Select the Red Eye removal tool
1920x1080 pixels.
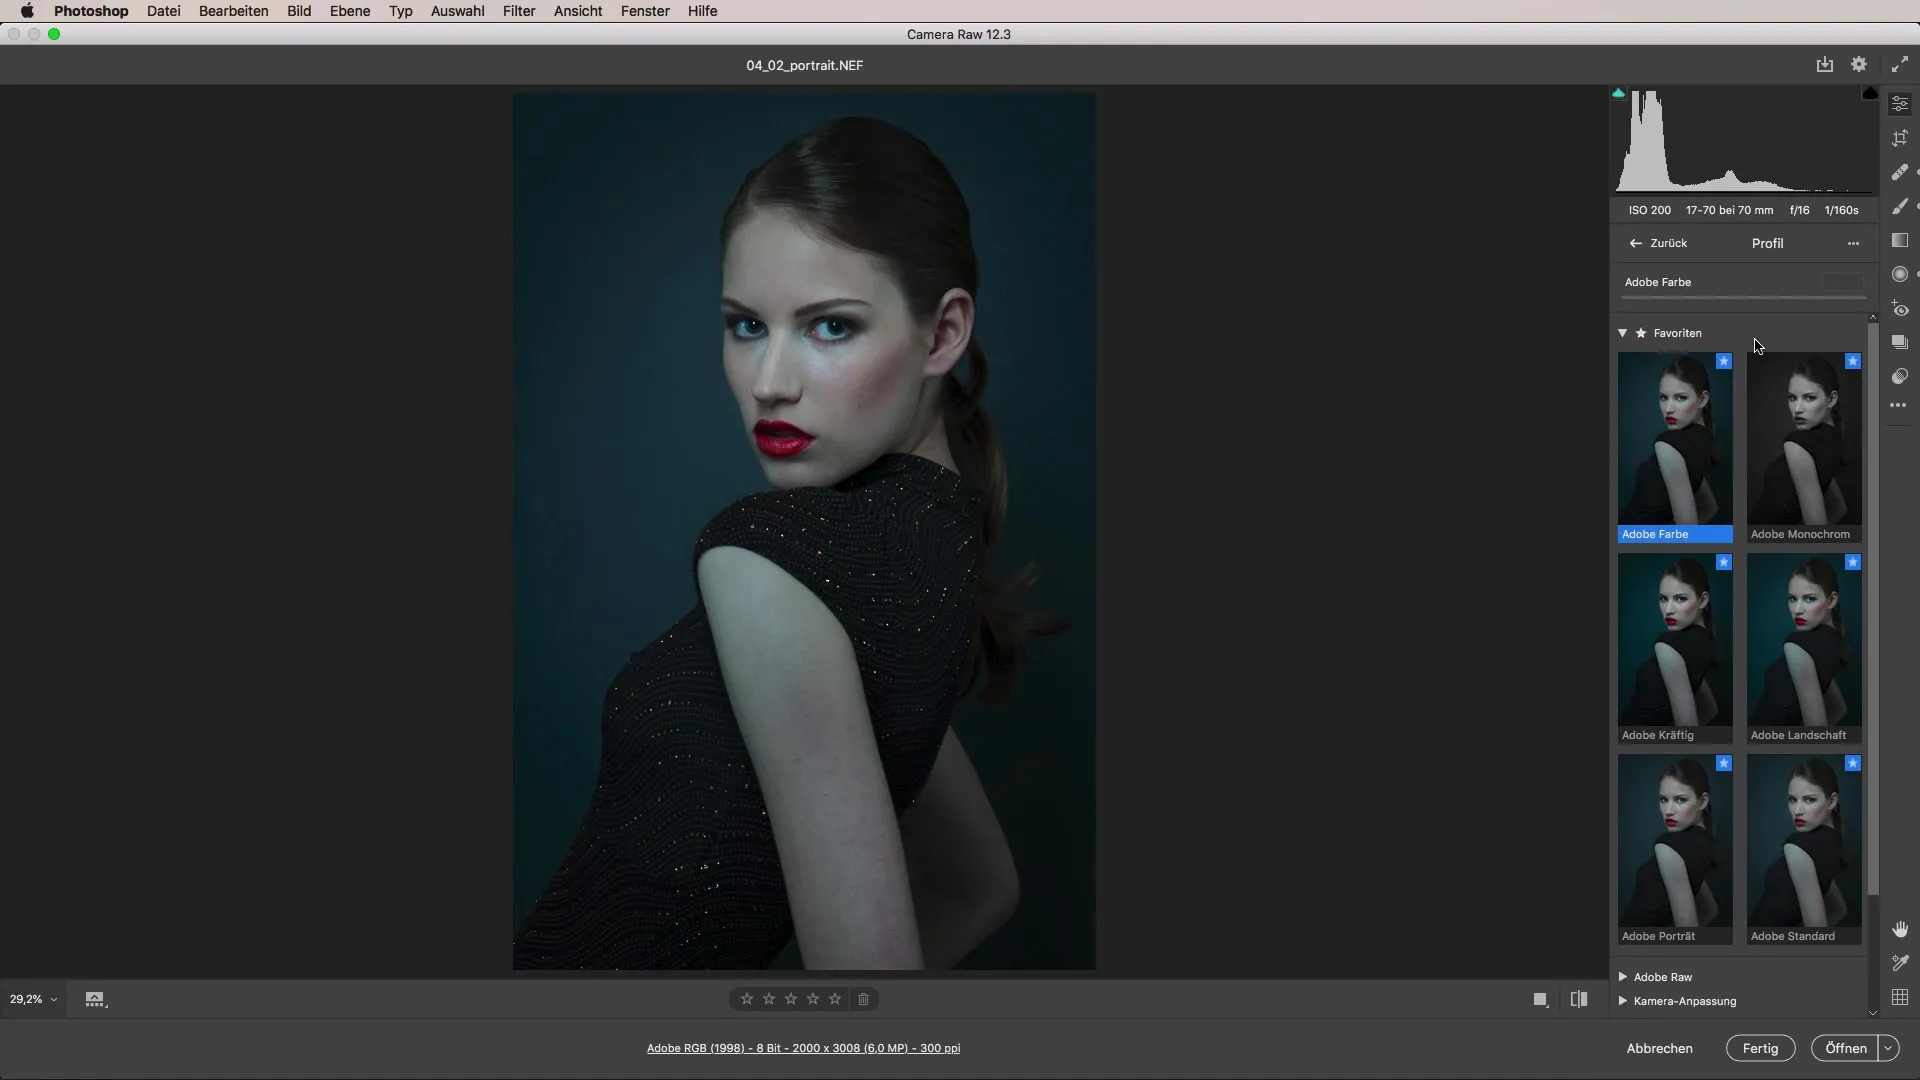[1900, 308]
